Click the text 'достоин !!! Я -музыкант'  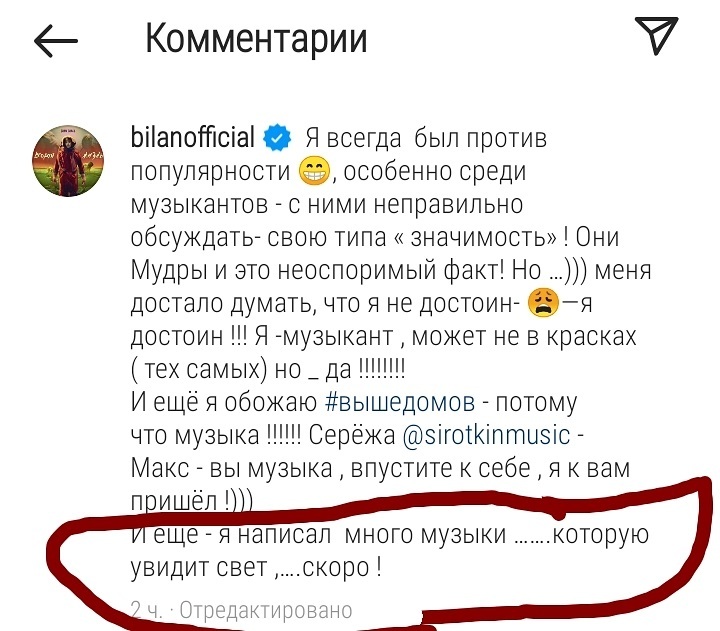pyautogui.click(x=262, y=336)
